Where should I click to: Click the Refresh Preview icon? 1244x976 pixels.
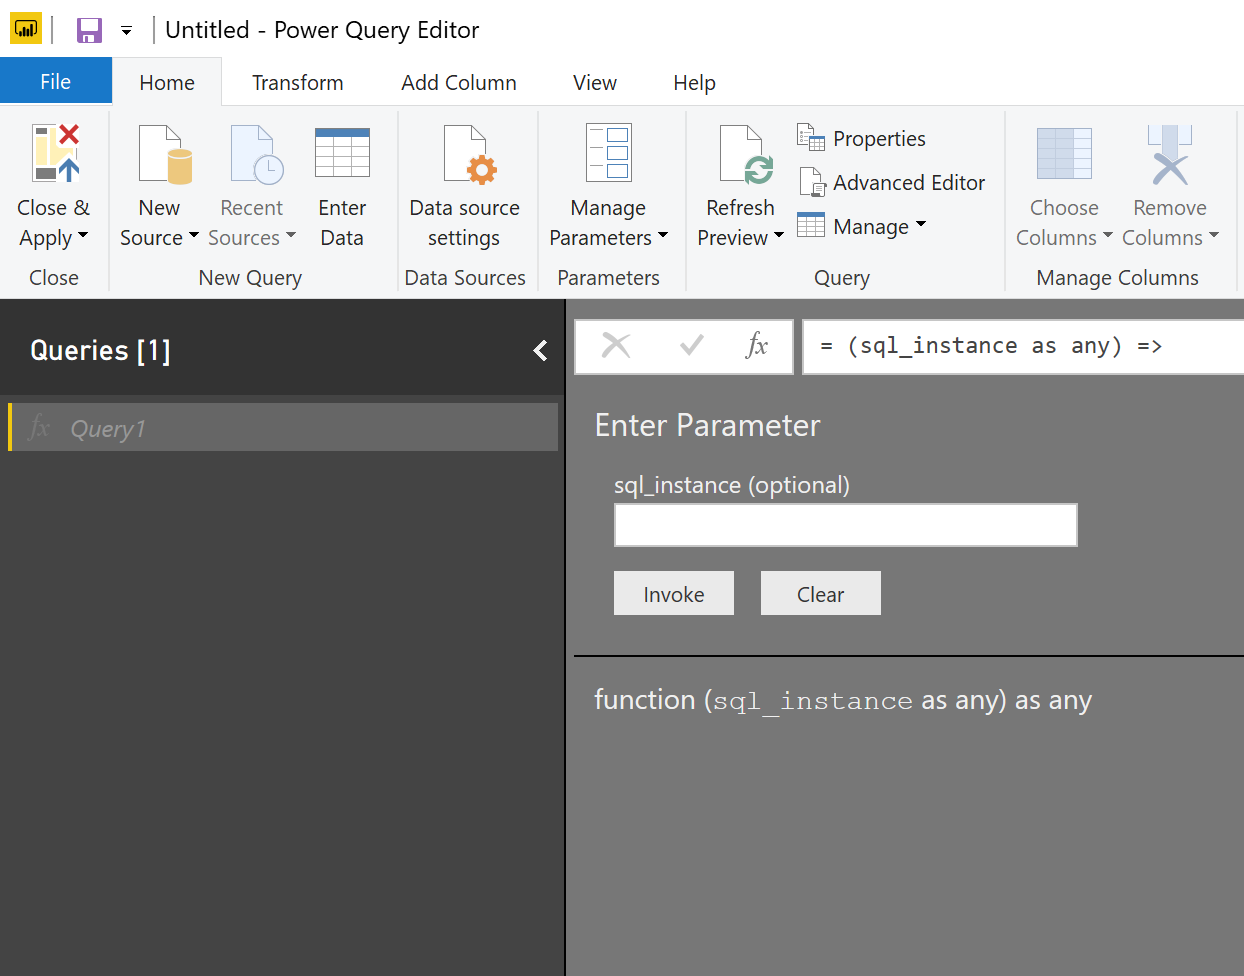click(746, 155)
